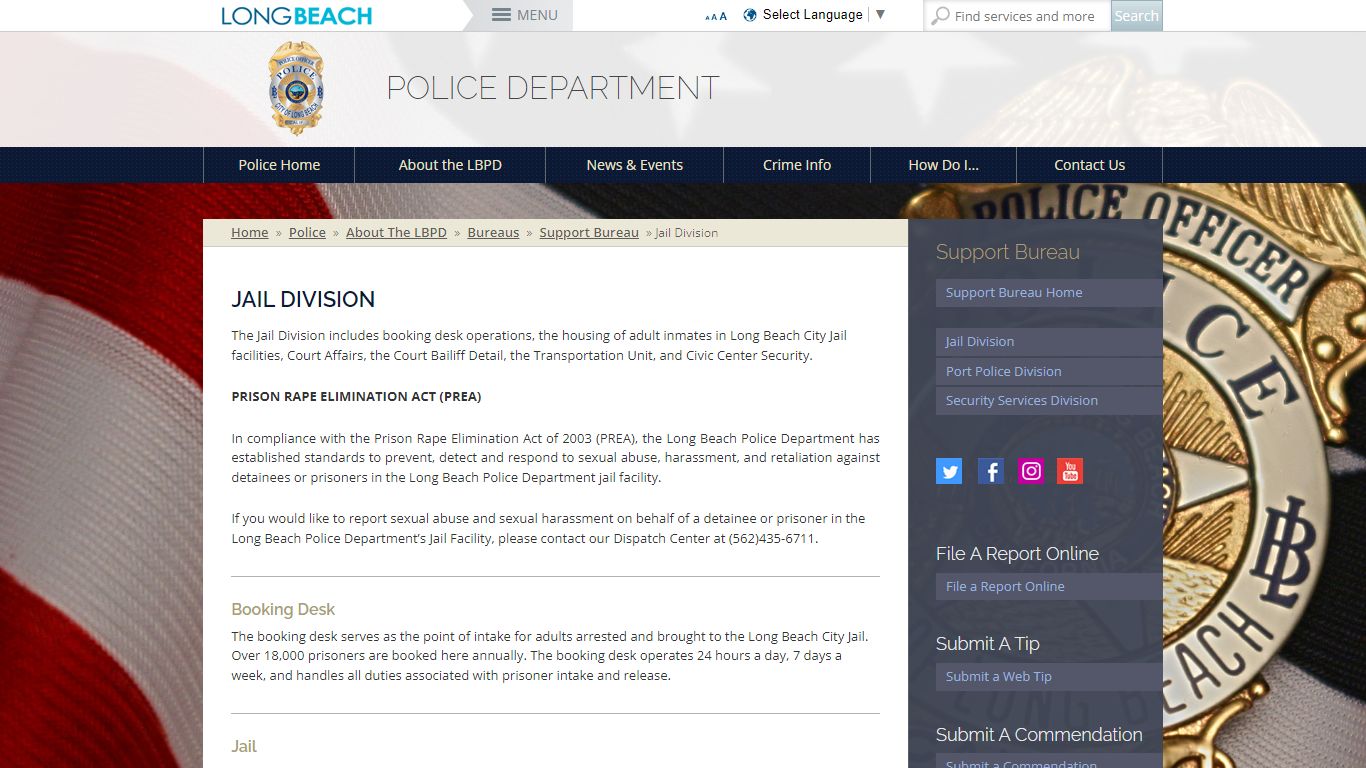Viewport: 1366px width, 768px height.
Task: Open Contact Us from the navigation bar
Action: click(x=1089, y=164)
